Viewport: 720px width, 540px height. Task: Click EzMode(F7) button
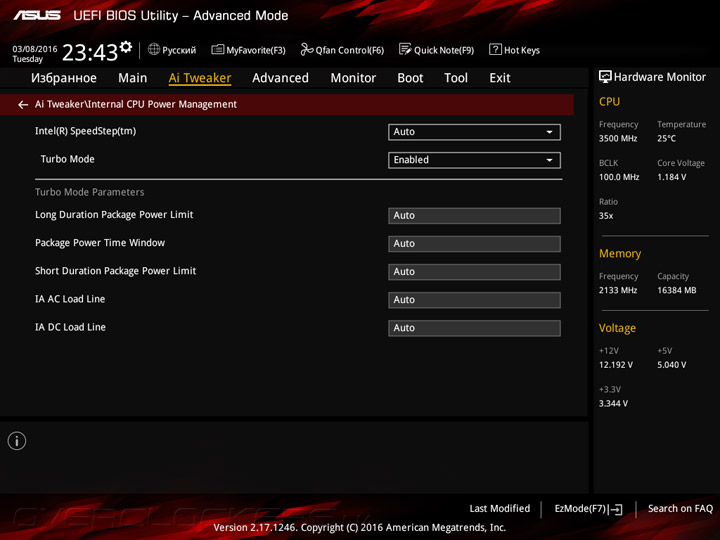[x=580, y=509]
